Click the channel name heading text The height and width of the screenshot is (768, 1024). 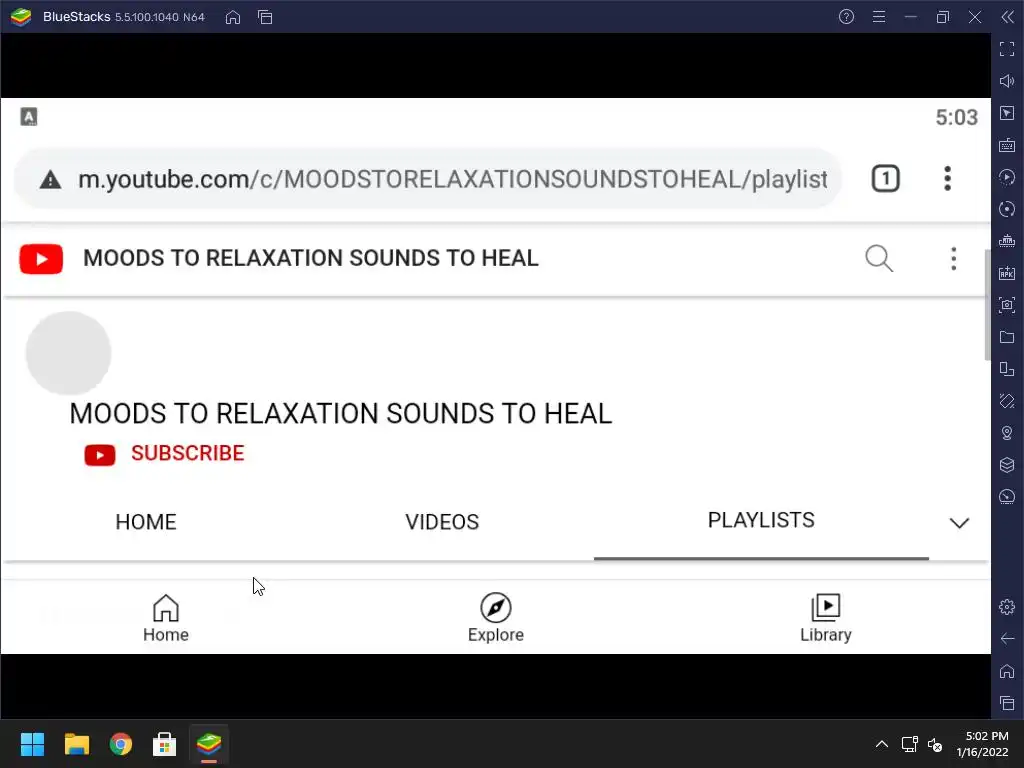[x=341, y=413]
